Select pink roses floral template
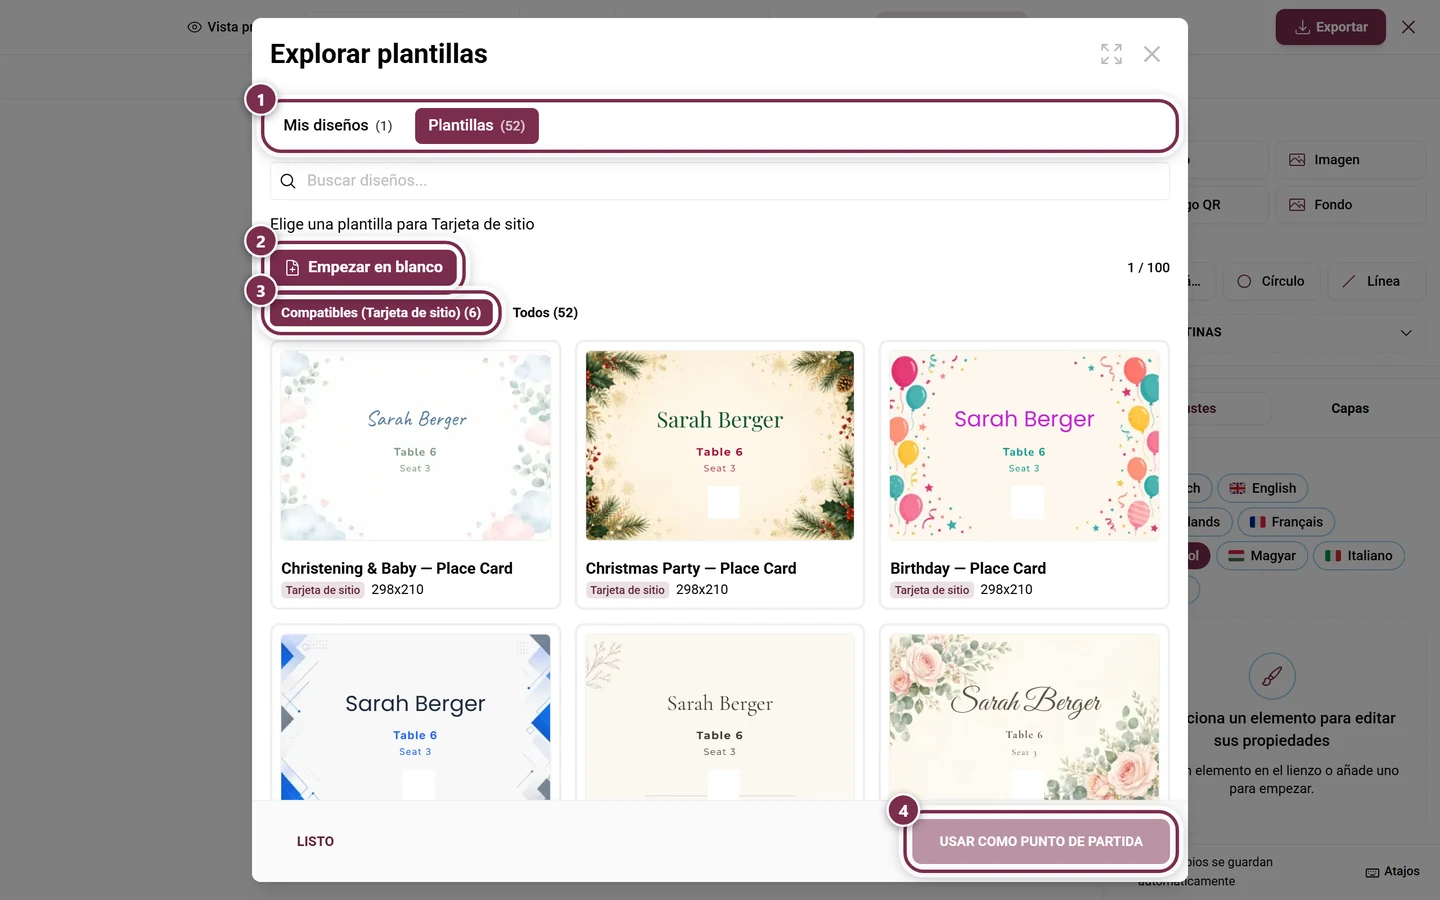This screenshot has width=1440, height=900. coord(1024,717)
